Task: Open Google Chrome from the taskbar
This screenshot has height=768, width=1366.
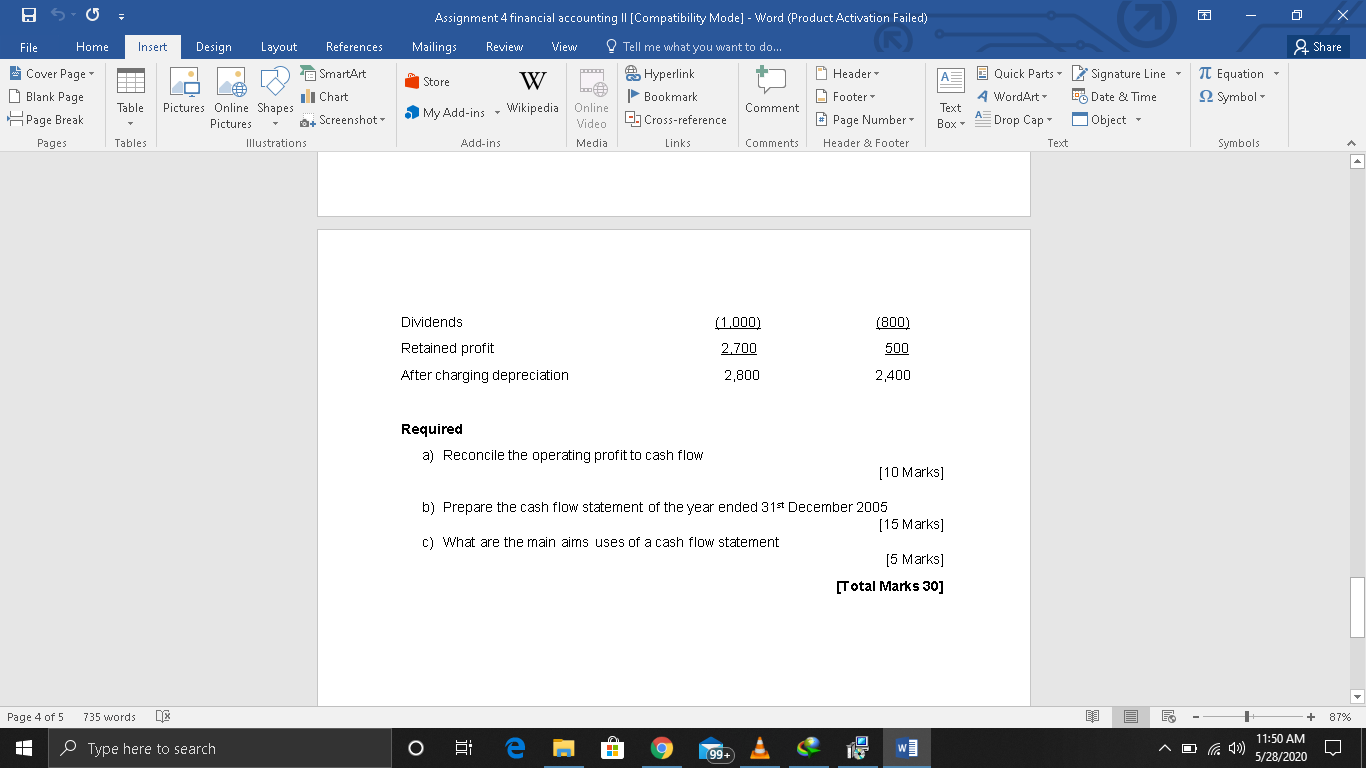Action: tap(662, 747)
